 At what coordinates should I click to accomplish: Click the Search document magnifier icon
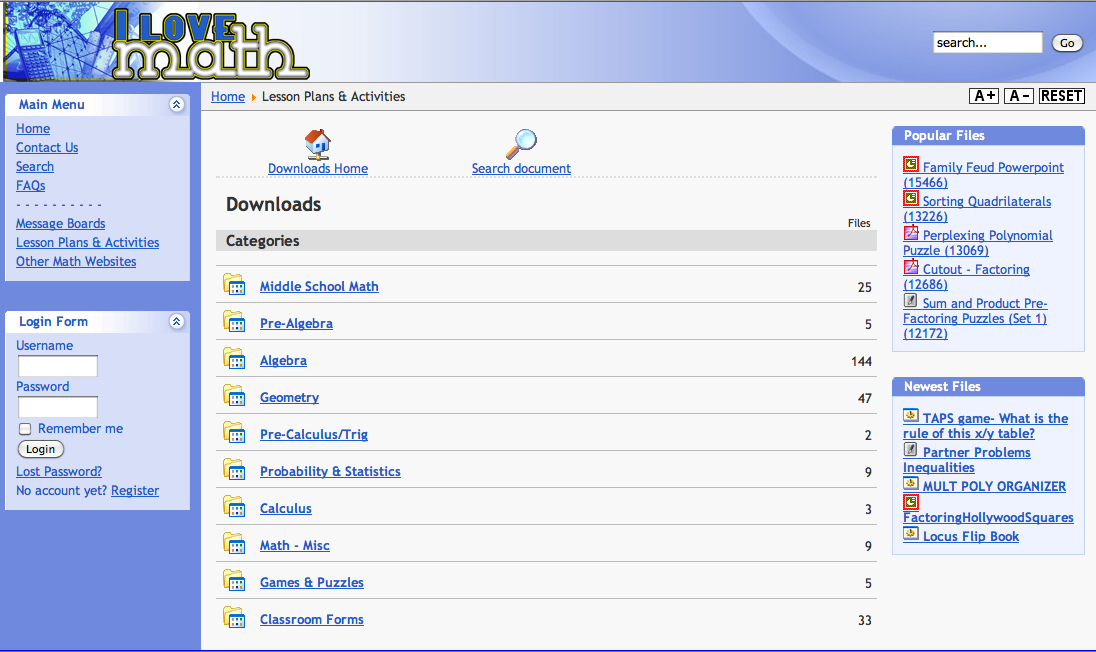521,144
